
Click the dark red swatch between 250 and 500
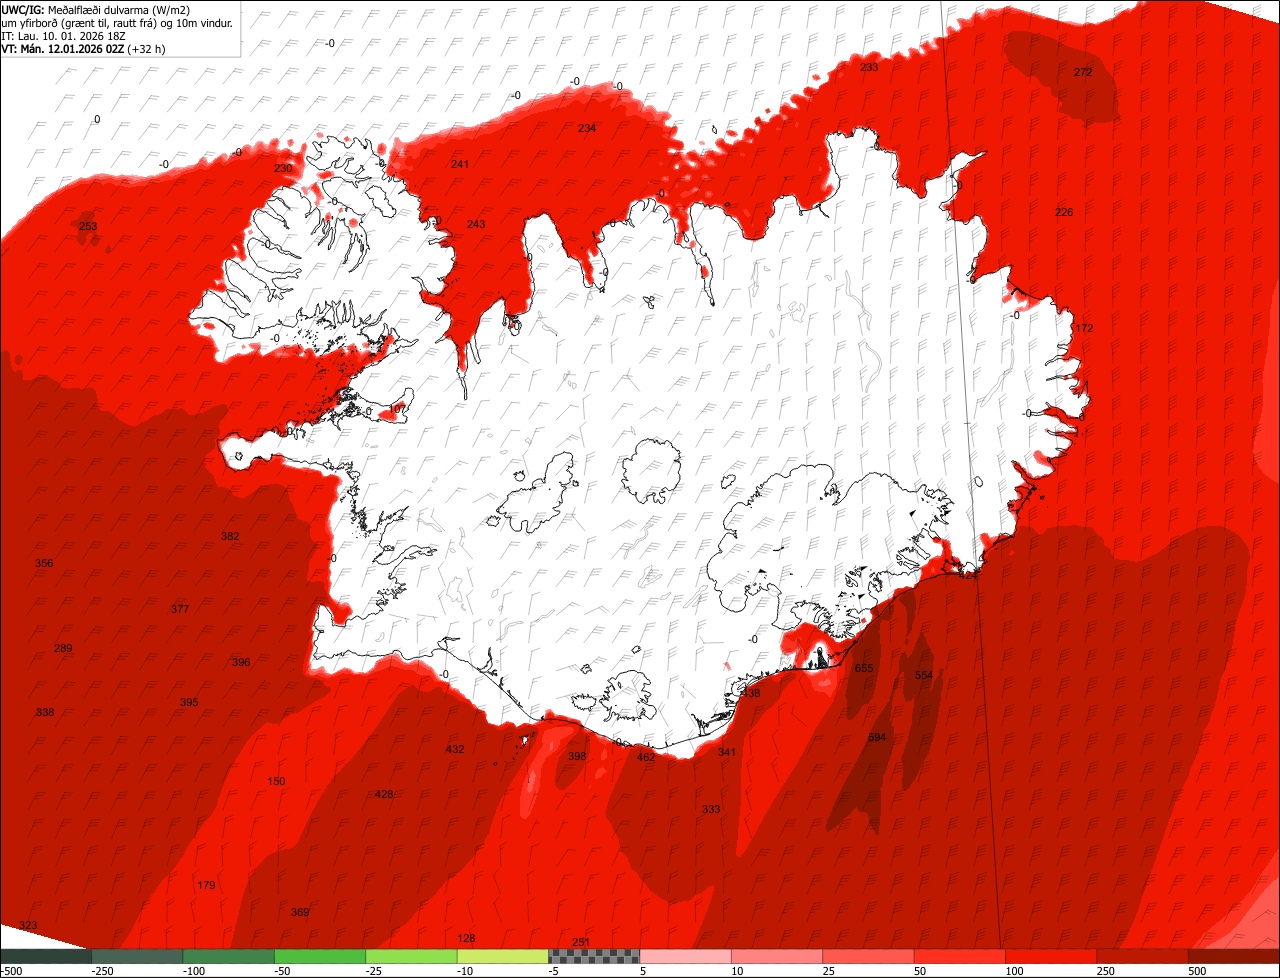[x=1143, y=956]
